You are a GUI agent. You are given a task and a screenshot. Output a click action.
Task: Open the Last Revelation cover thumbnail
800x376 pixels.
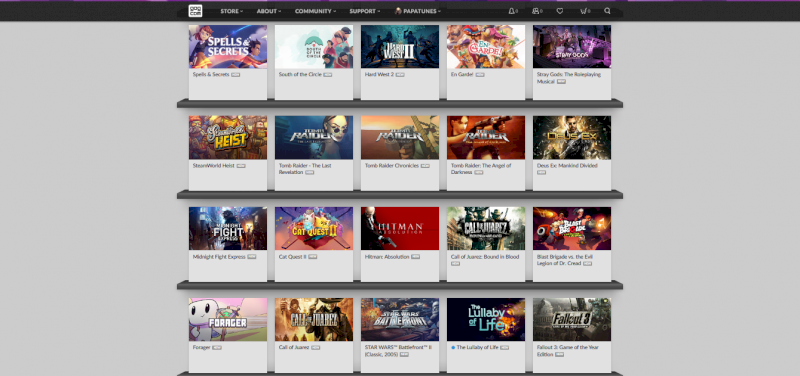314,137
